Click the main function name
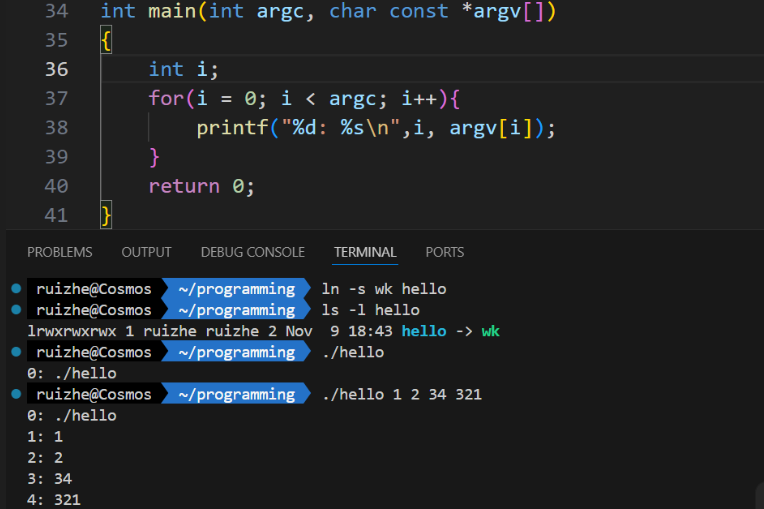Image resolution: width=764 pixels, height=509 pixels. click(x=172, y=12)
